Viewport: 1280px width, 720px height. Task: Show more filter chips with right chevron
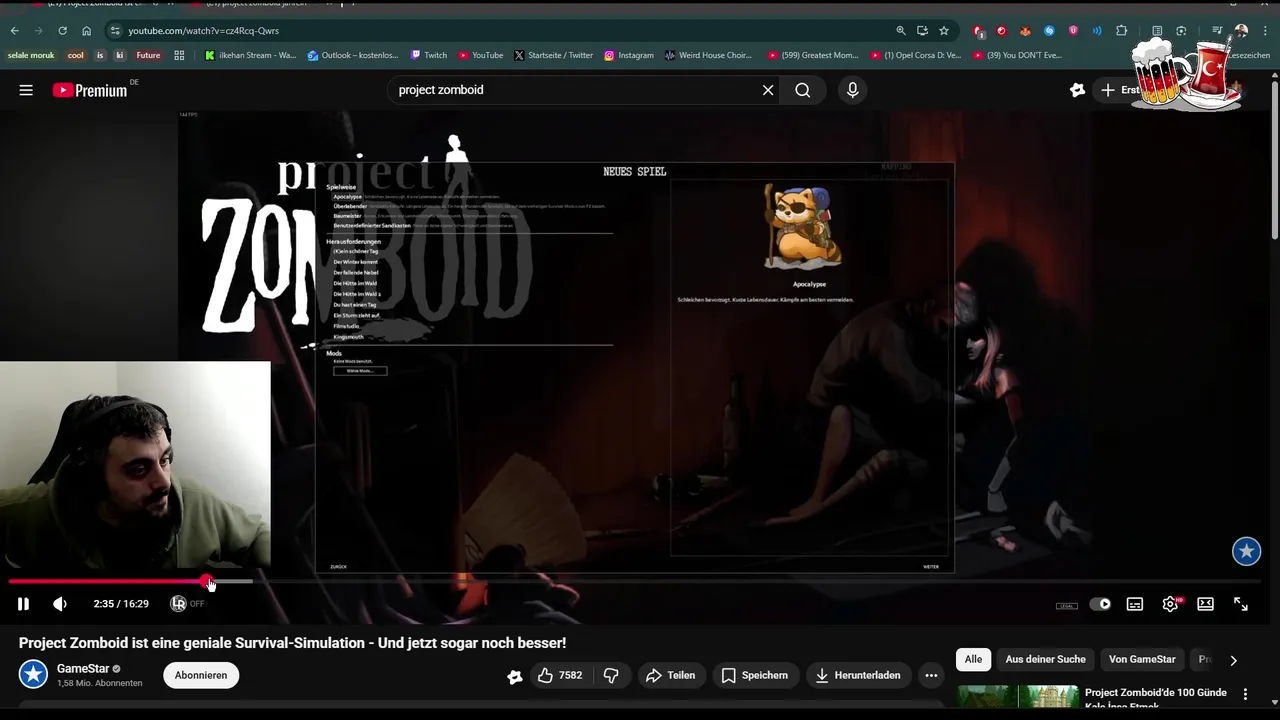click(1233, 660)
